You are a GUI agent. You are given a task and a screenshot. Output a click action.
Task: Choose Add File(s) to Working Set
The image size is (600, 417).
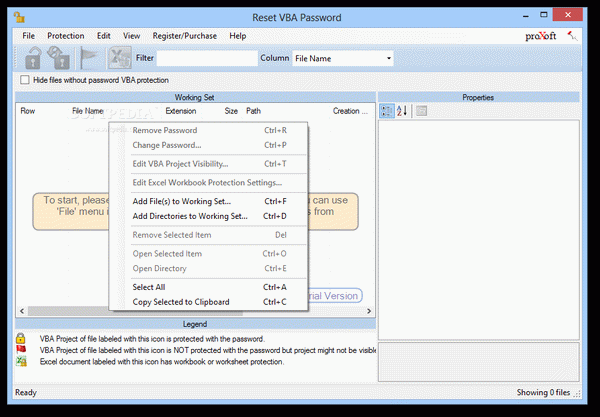[x=209, y=201]
